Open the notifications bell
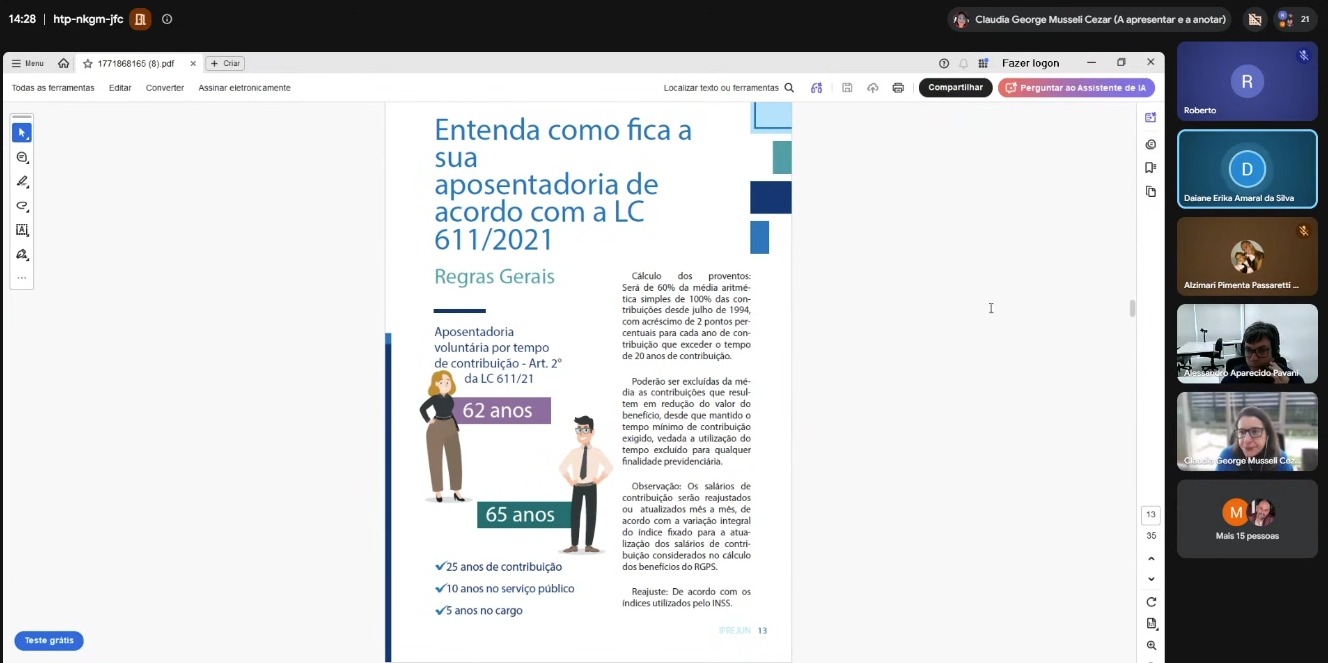 pyautogui.click(x=964, y=63)
